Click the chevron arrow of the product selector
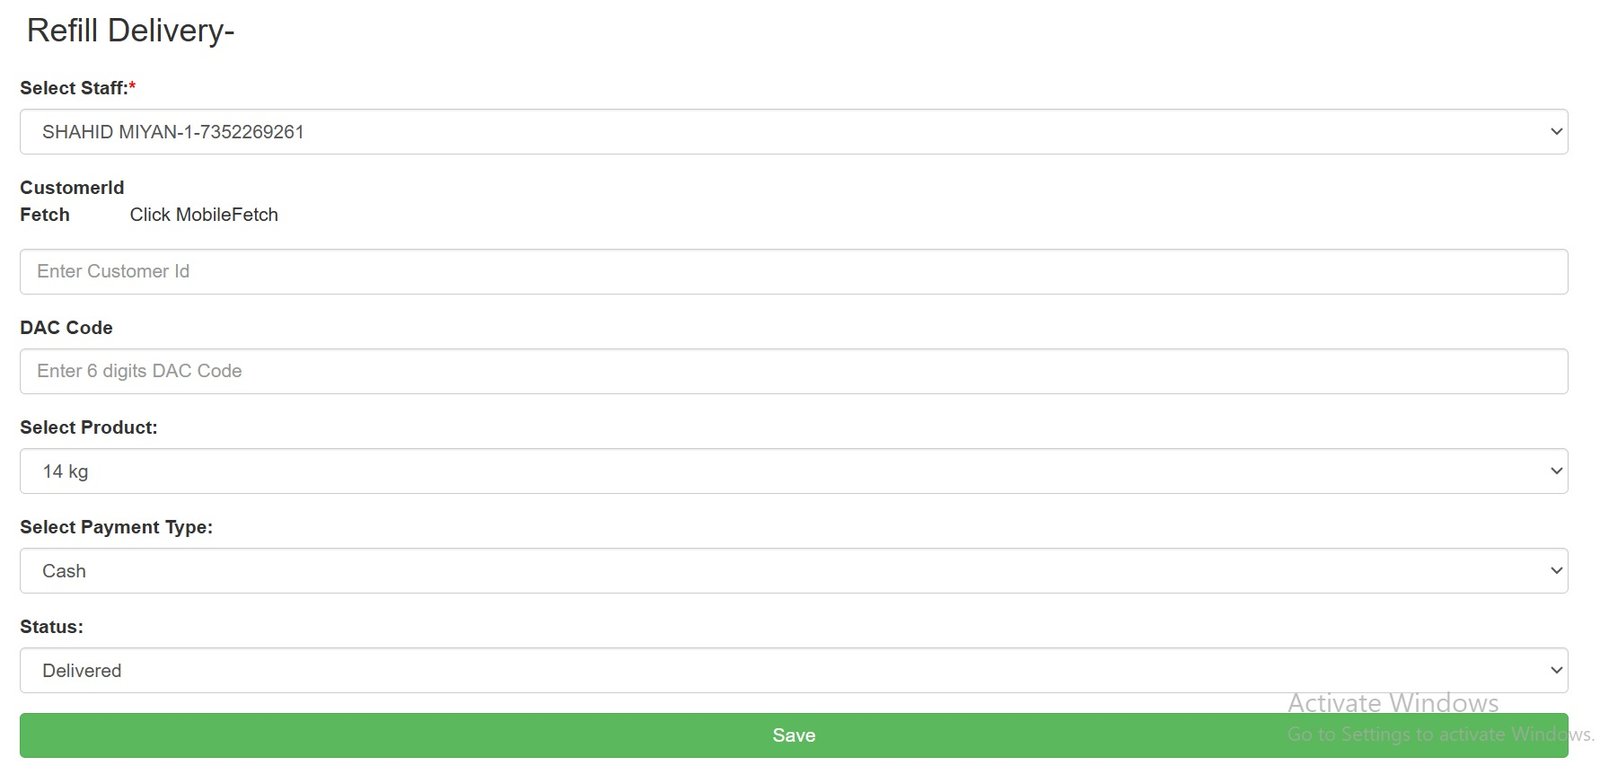This screenshot has height=775, width=1600. (x=1556, y=471)
